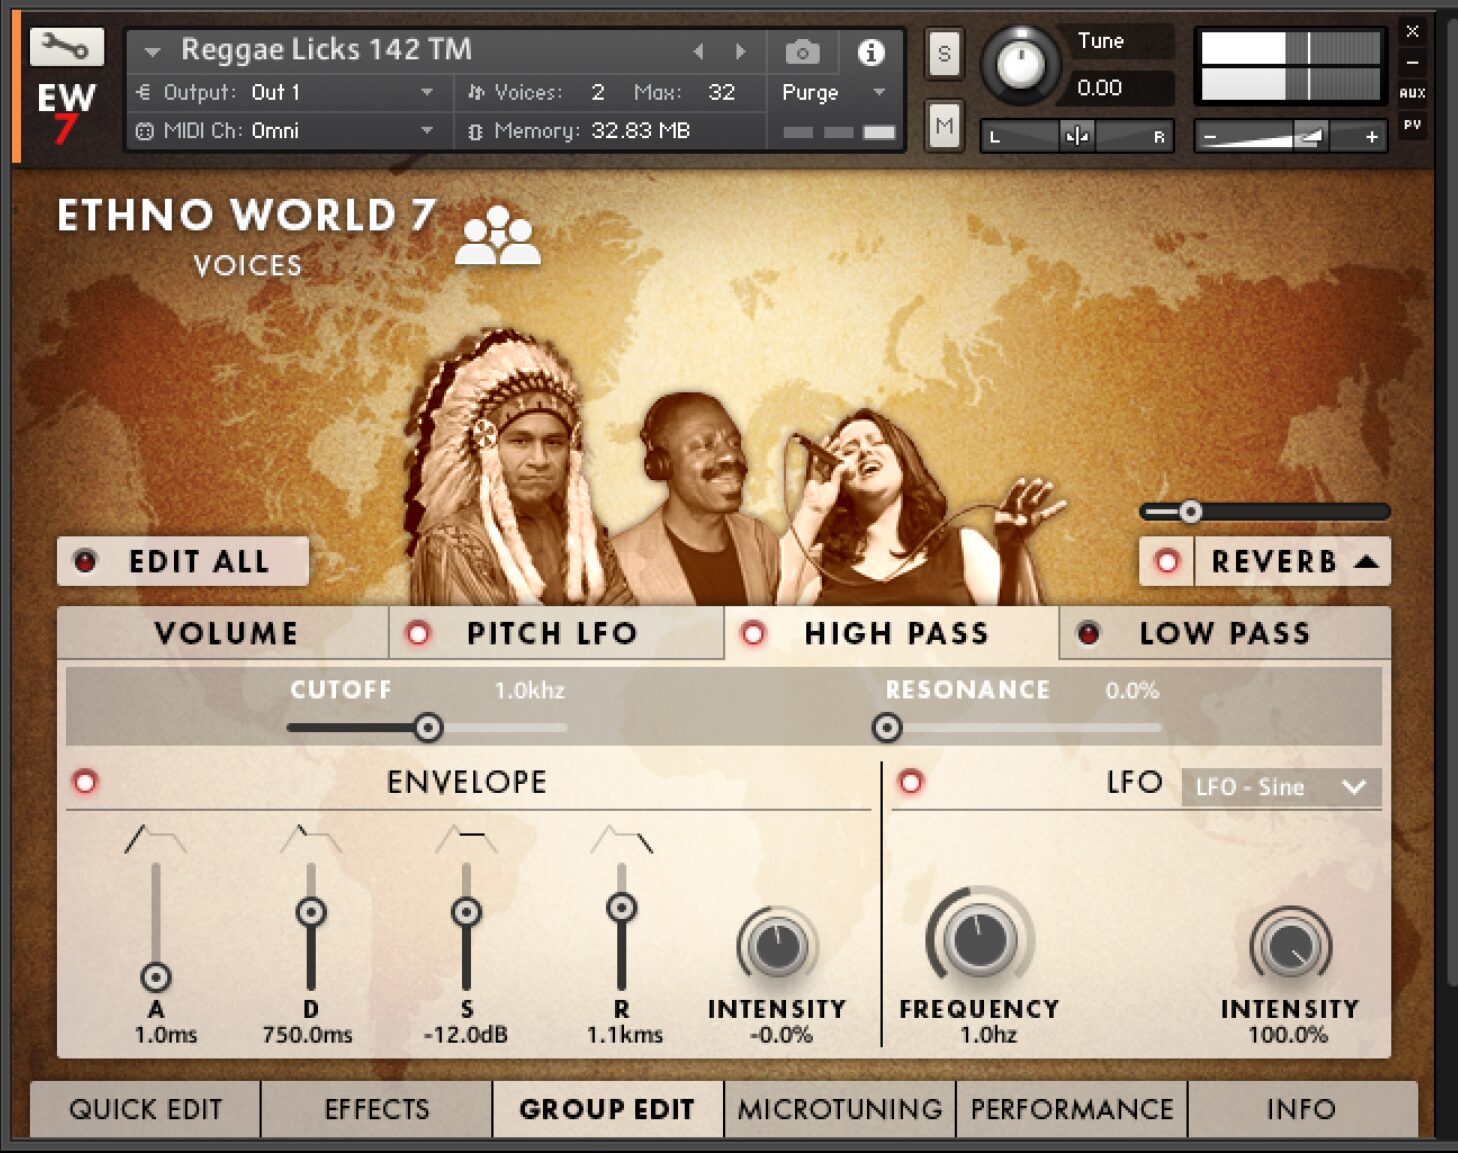1458x1153 pixels.
Task: Click the Sustain envelope shape icon
Action: click(466, 838)
